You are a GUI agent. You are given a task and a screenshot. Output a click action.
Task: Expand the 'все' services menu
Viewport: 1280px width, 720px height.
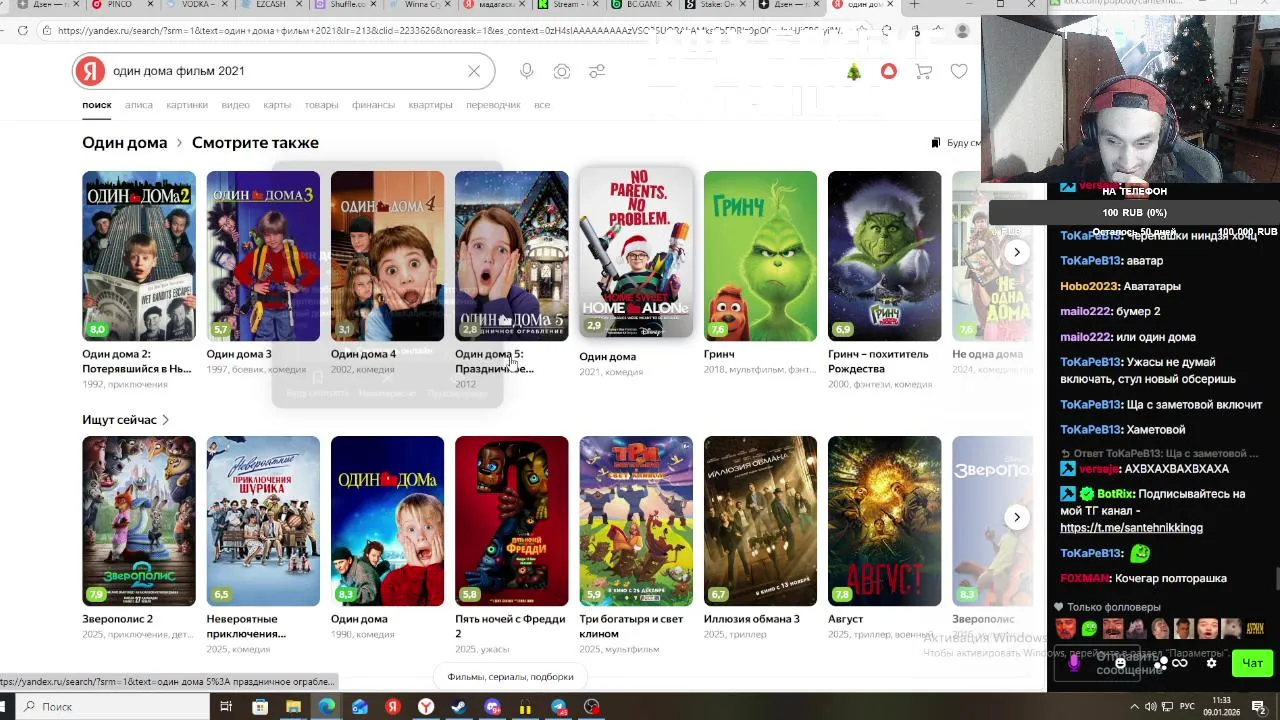point(542,105)
